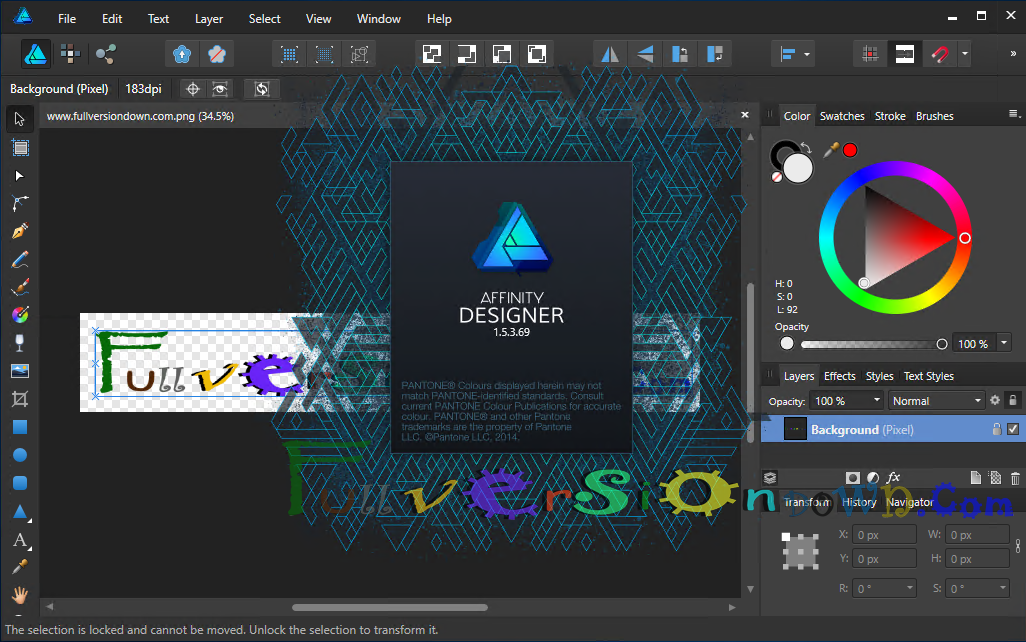Viewport: 1026px width, 642px height.
Task: Toggle the Snapping magnet button
Action: point(940,54)
